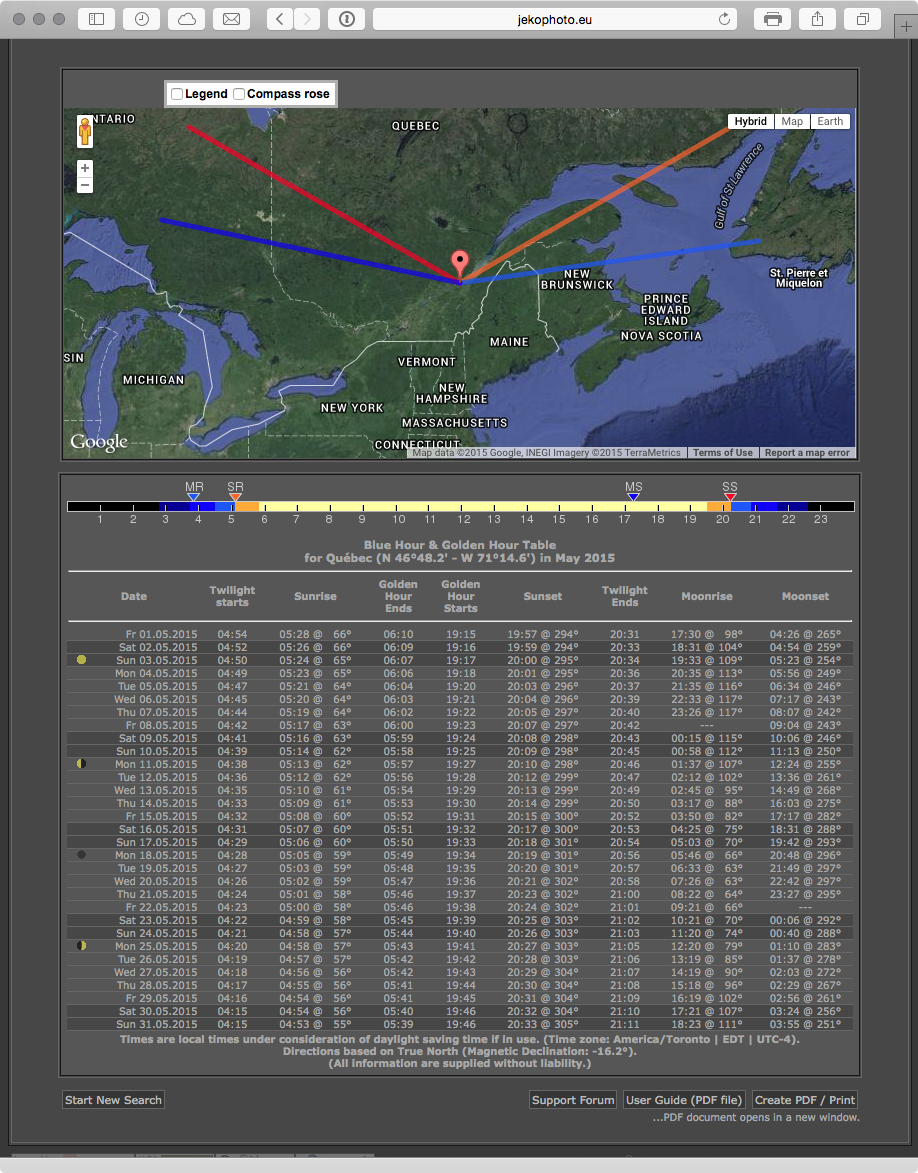Click the red sunset direction line on map
The width and height of the screenshot is (918, 1173).
[322, 203]
